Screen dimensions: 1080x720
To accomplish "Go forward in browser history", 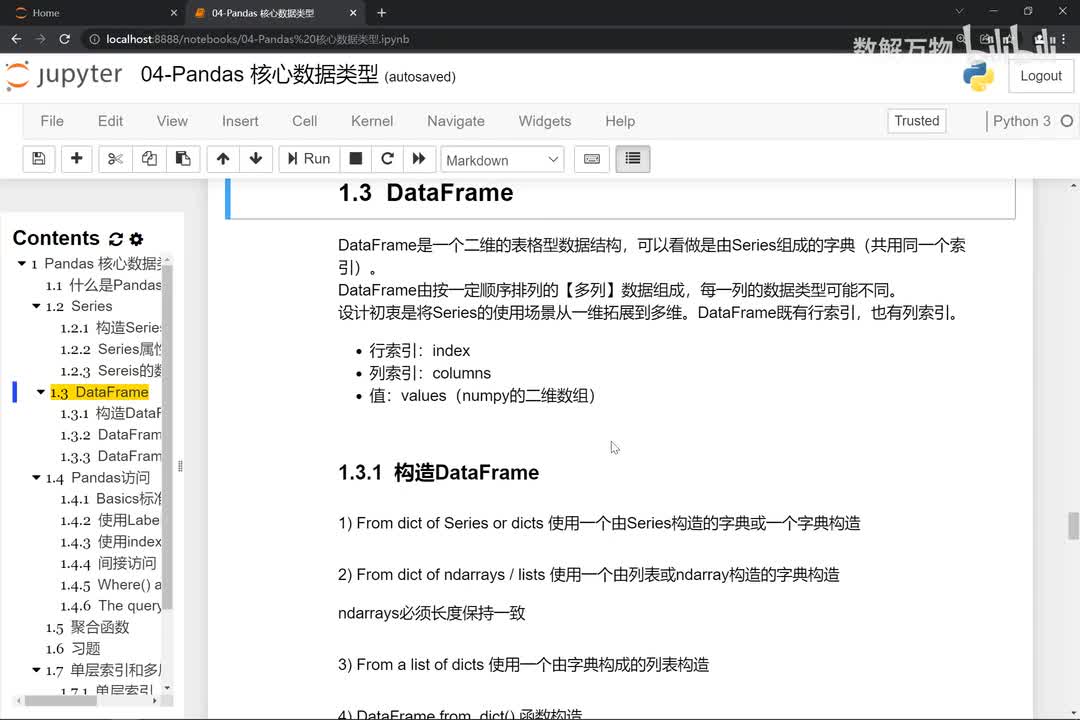I will pos(40,39).
